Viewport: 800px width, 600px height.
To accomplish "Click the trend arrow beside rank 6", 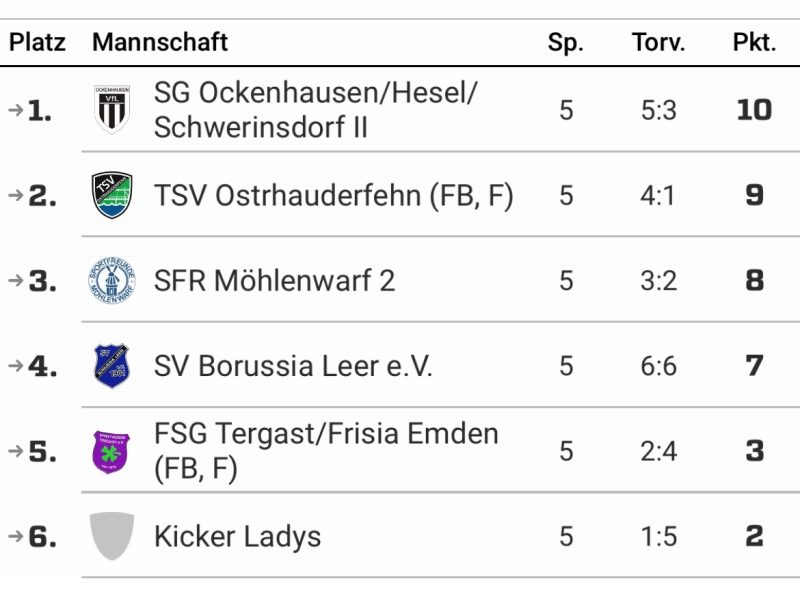I will coord(16,536).
